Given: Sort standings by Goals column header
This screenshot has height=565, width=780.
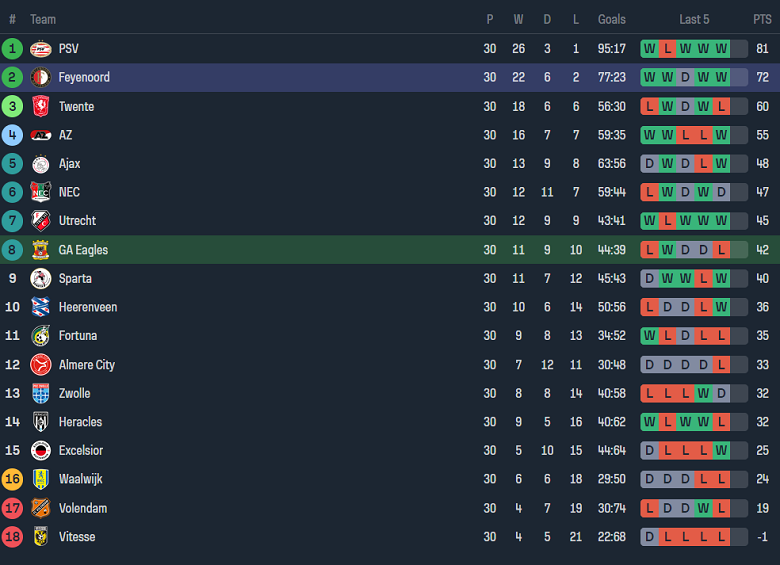Looking at the screenshot, I should [611, 19].
